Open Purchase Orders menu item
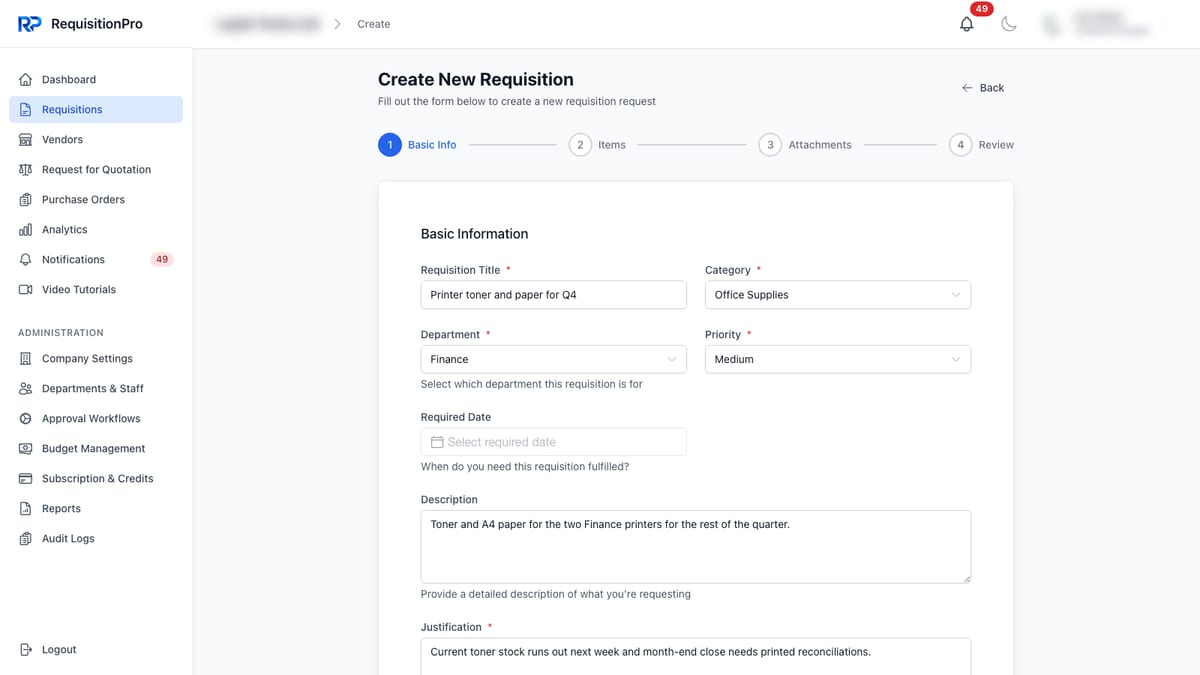This screenshot has width=1200, height=675. 96,200
